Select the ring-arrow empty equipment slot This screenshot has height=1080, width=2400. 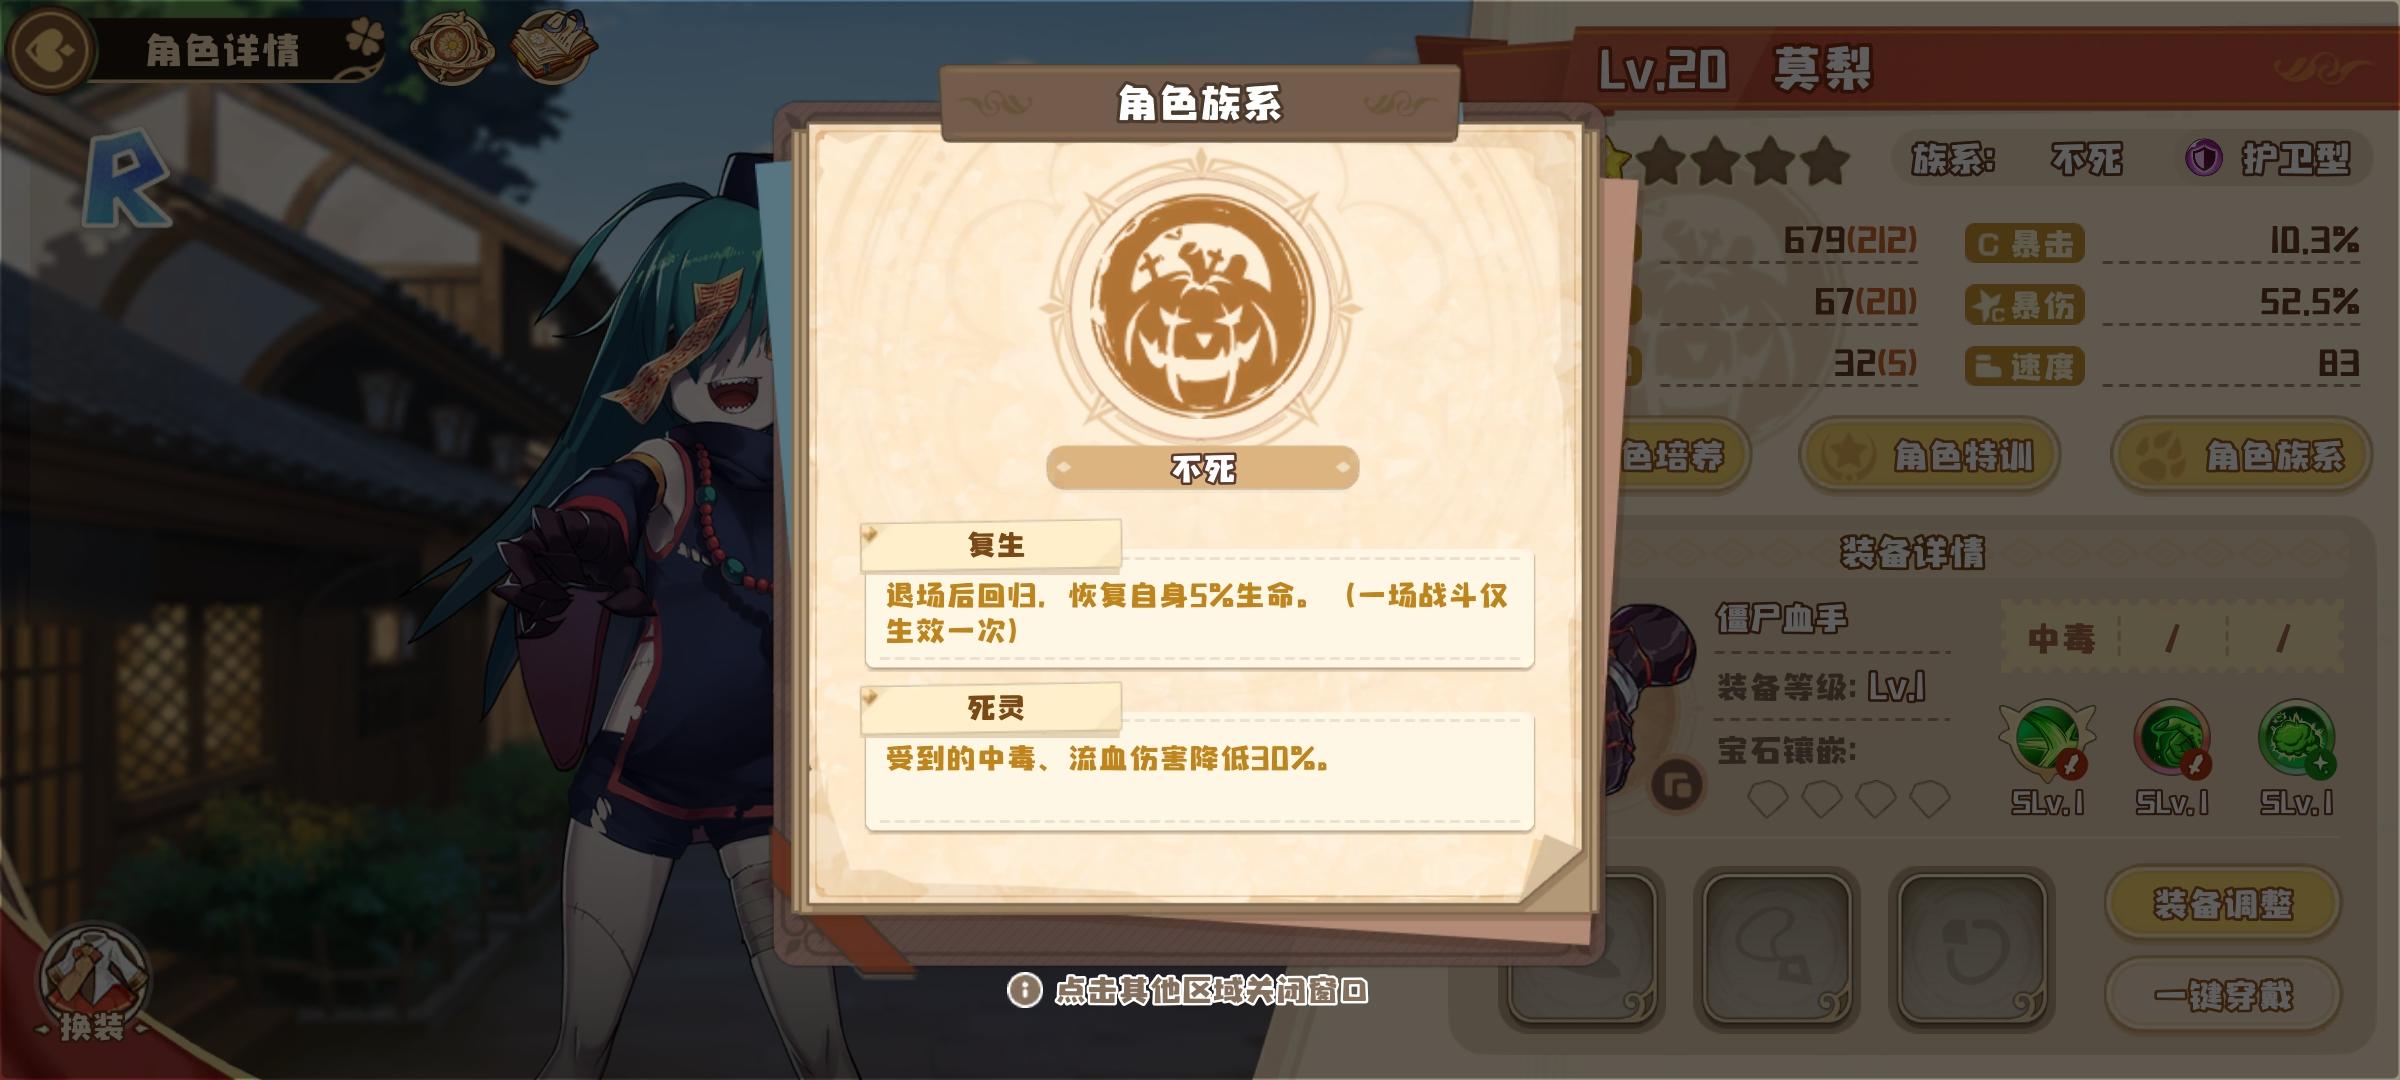[1970, 949]
